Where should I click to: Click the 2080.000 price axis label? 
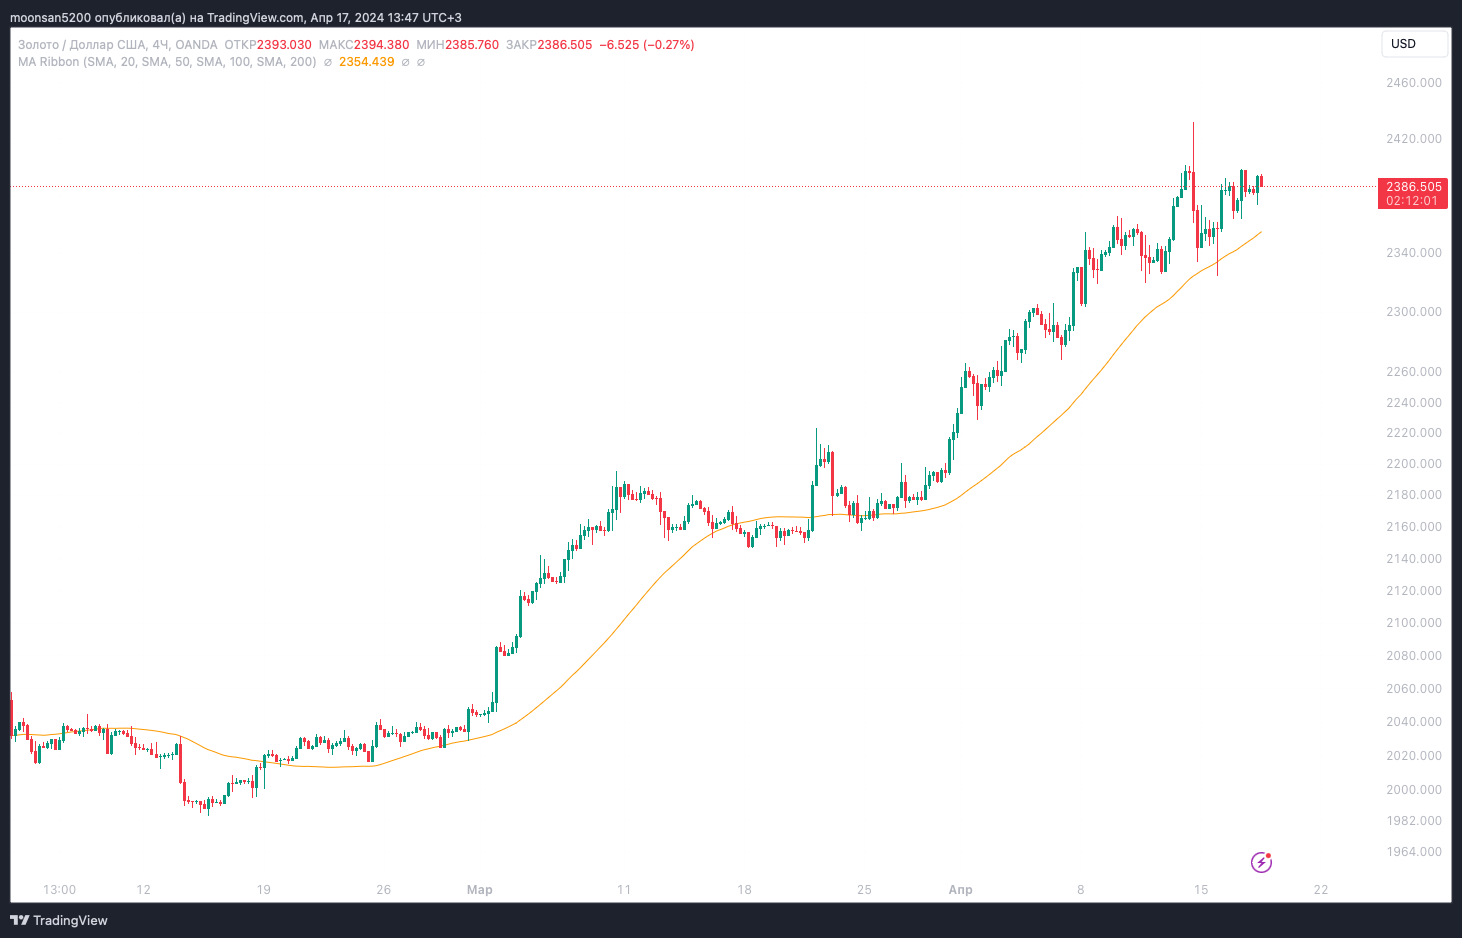point(1414,656)
